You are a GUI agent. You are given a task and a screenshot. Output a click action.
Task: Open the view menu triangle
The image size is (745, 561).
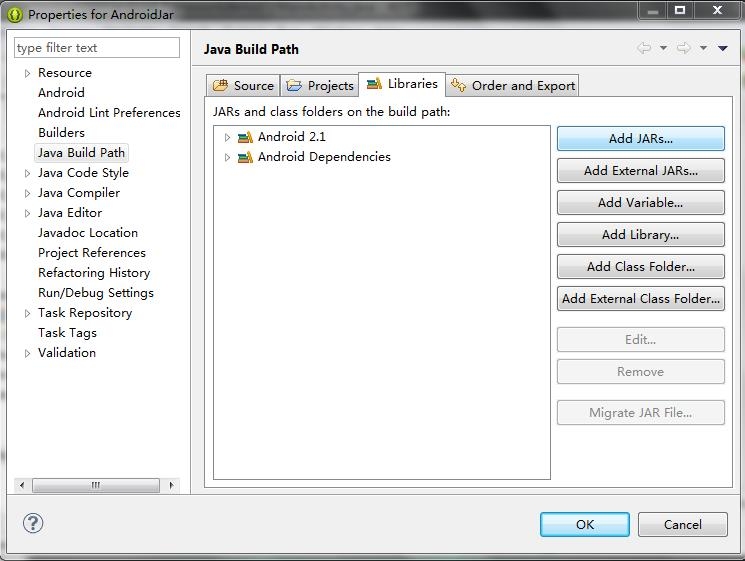pos(723,48)
